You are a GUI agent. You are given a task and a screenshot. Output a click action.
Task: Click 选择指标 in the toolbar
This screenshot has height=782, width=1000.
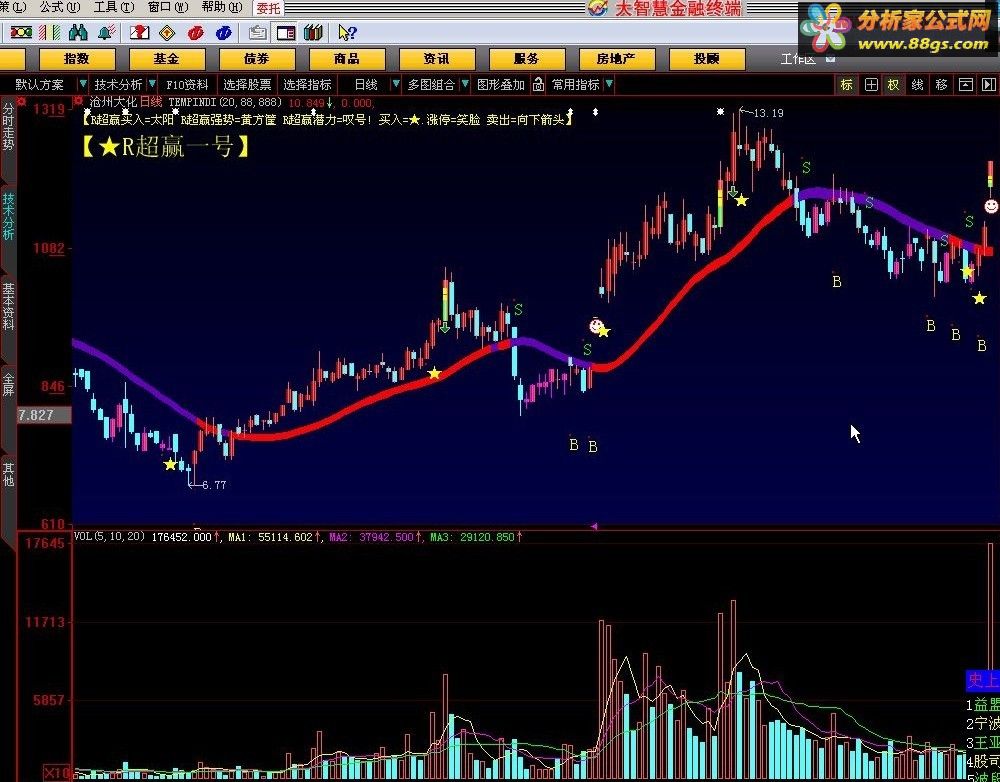click(307, 84)
